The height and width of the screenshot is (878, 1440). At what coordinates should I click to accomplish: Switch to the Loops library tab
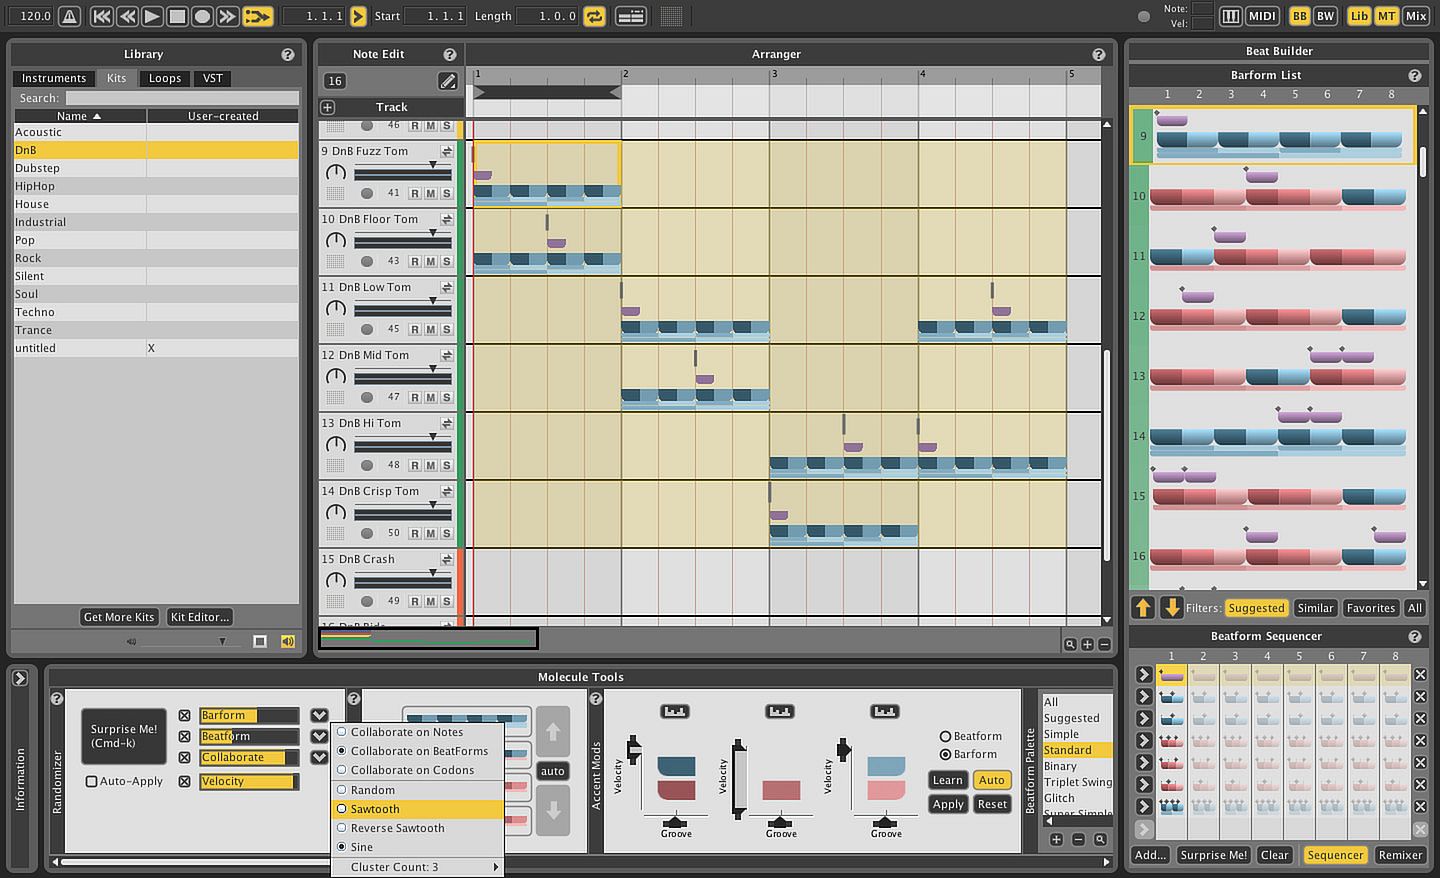tap(165, 78)
